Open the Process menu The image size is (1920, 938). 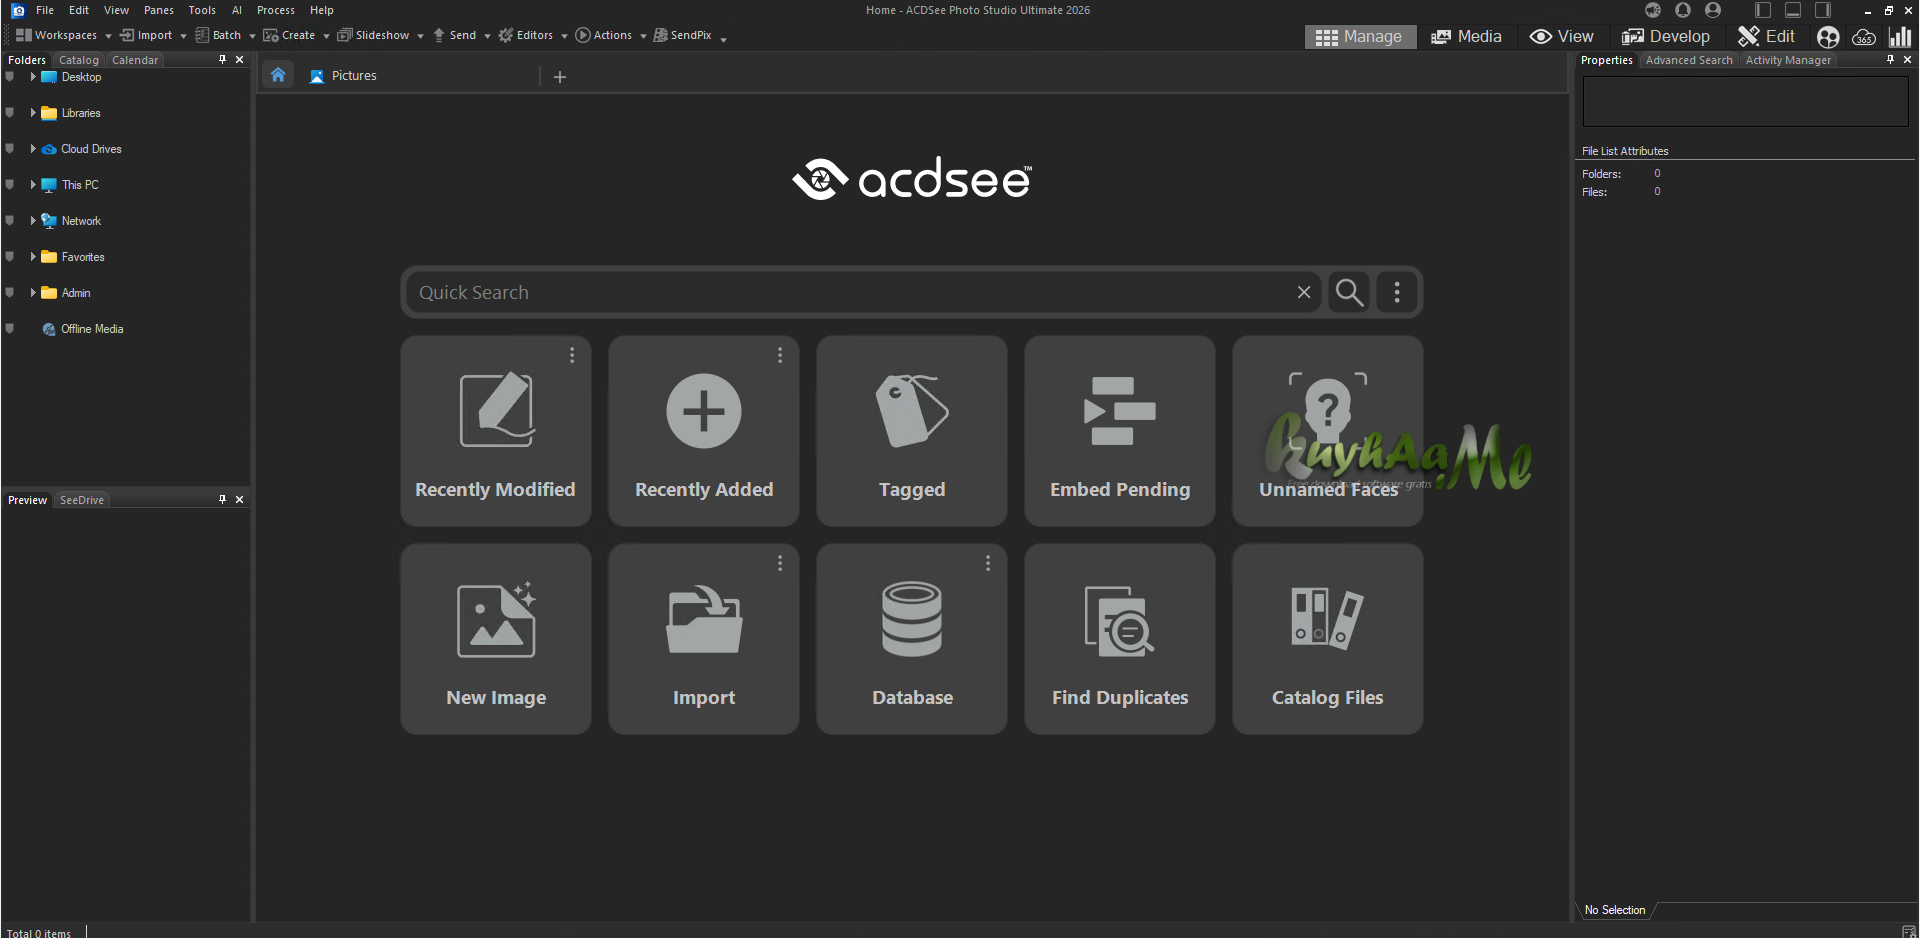point(276,10)
